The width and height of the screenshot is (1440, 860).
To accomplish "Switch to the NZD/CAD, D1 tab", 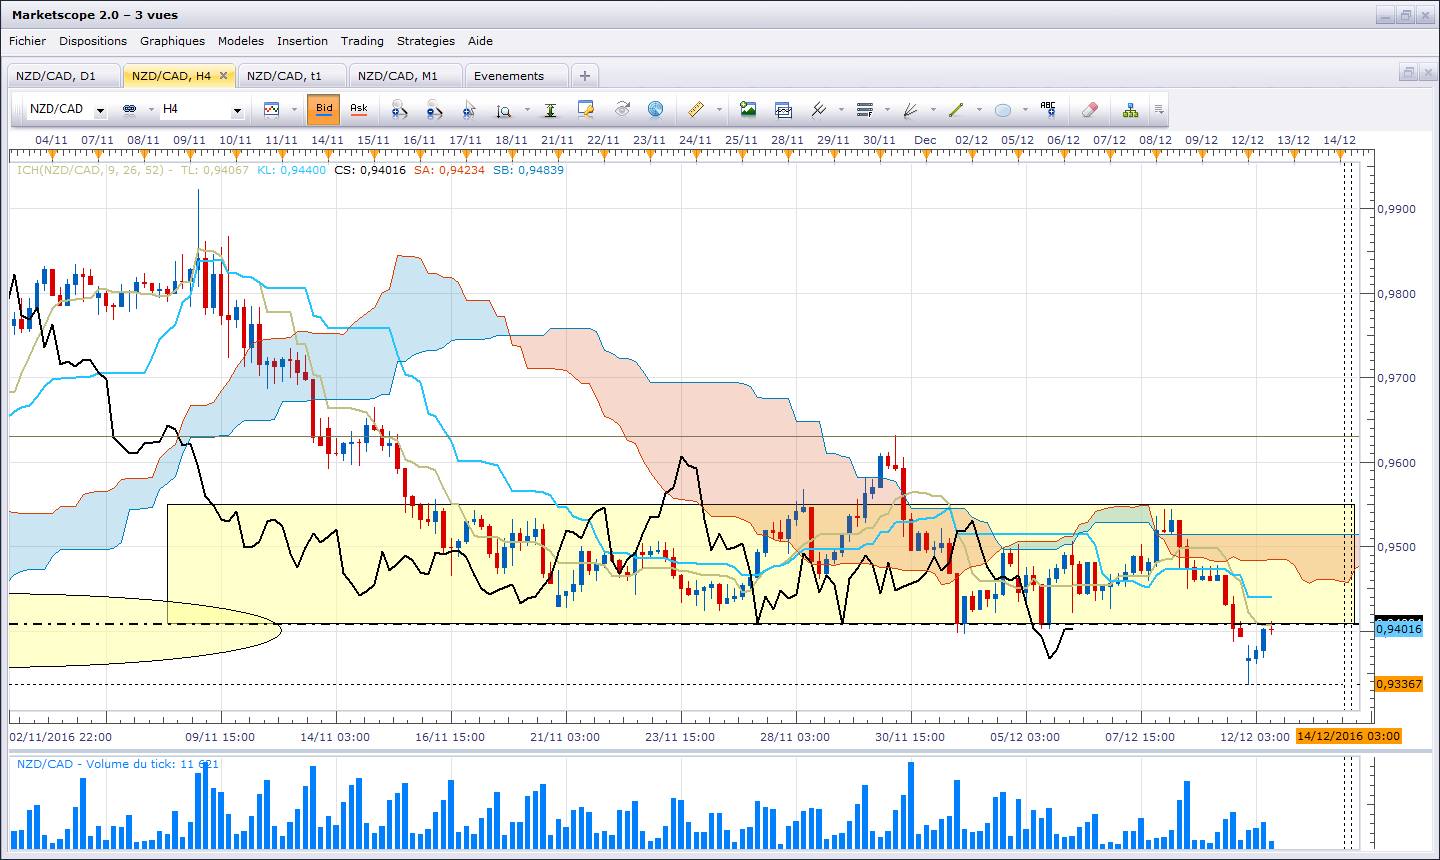I will [x=56, y=76].
